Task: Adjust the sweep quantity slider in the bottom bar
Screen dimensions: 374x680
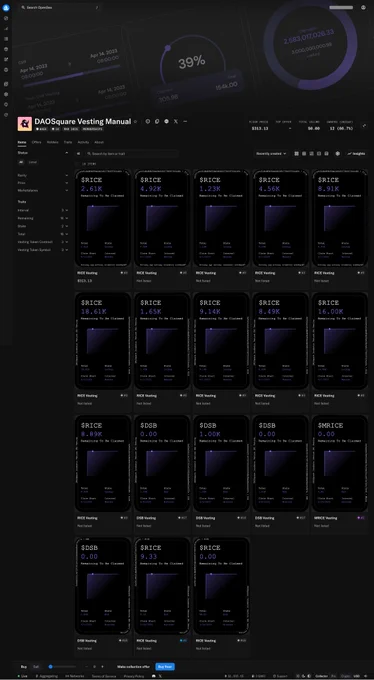Action: tap(62, 667)
